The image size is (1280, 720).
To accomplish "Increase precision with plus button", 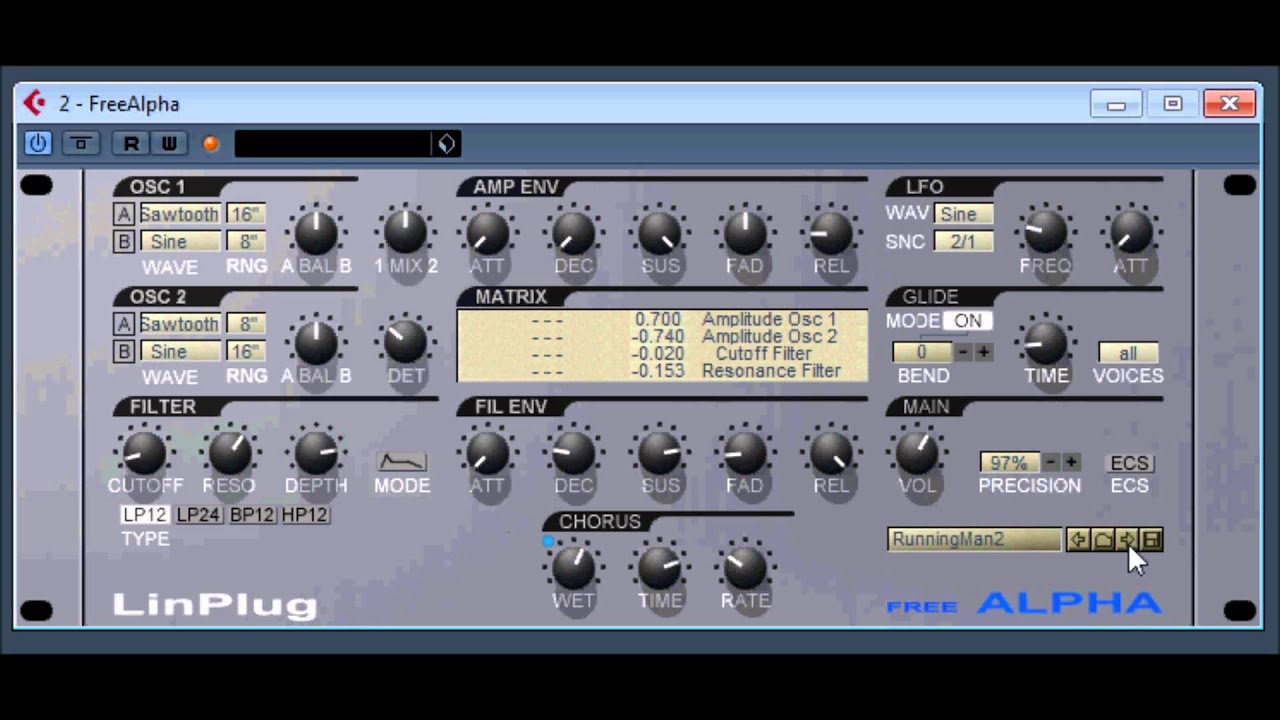I will (1071, 462).
